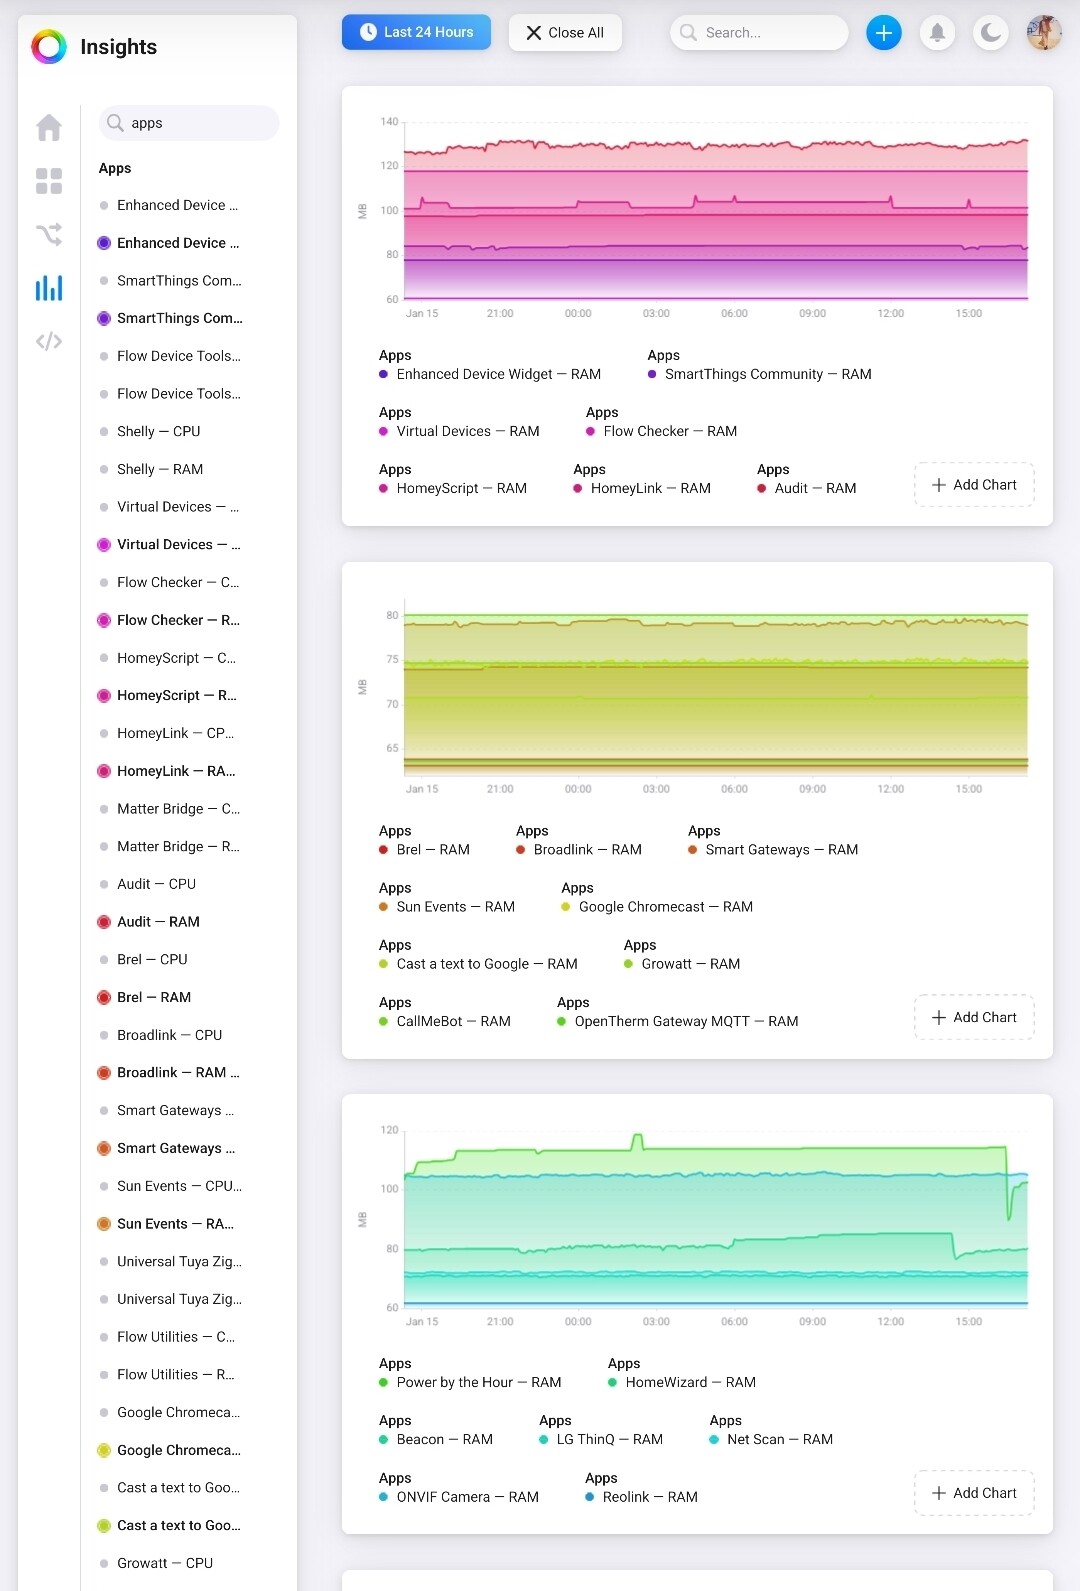Image resolution: width=1080 pixels, height=1591 pixels.
Task: Click the Last 24 Hours button
Action: [417, 32]
